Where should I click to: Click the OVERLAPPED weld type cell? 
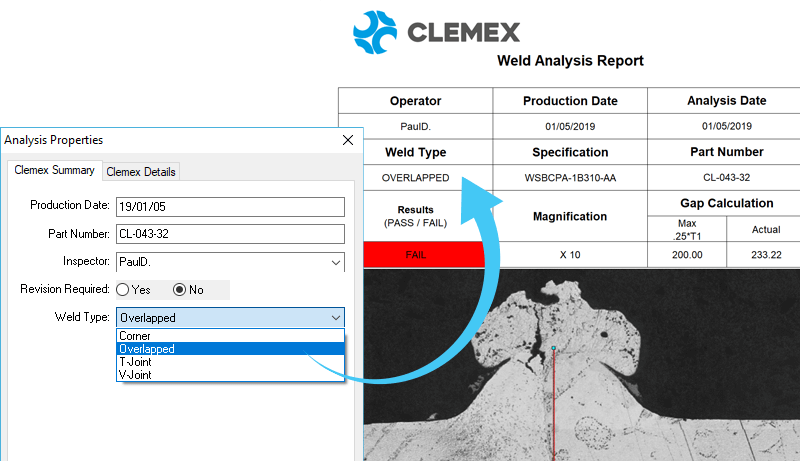[415, 178]
